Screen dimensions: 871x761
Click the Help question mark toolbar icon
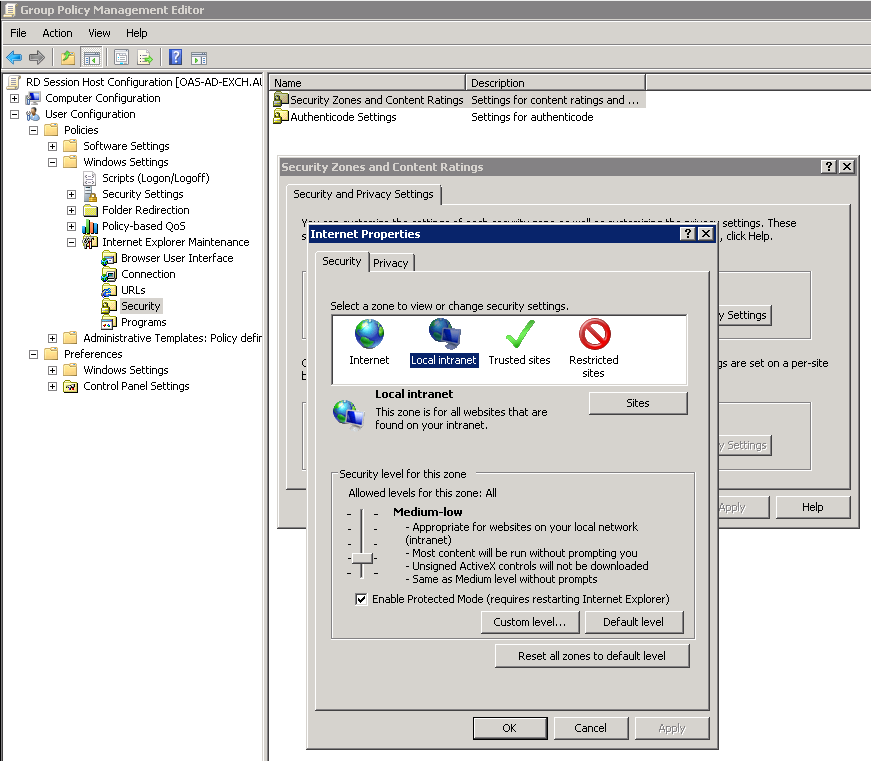click(x=176, y=57)
